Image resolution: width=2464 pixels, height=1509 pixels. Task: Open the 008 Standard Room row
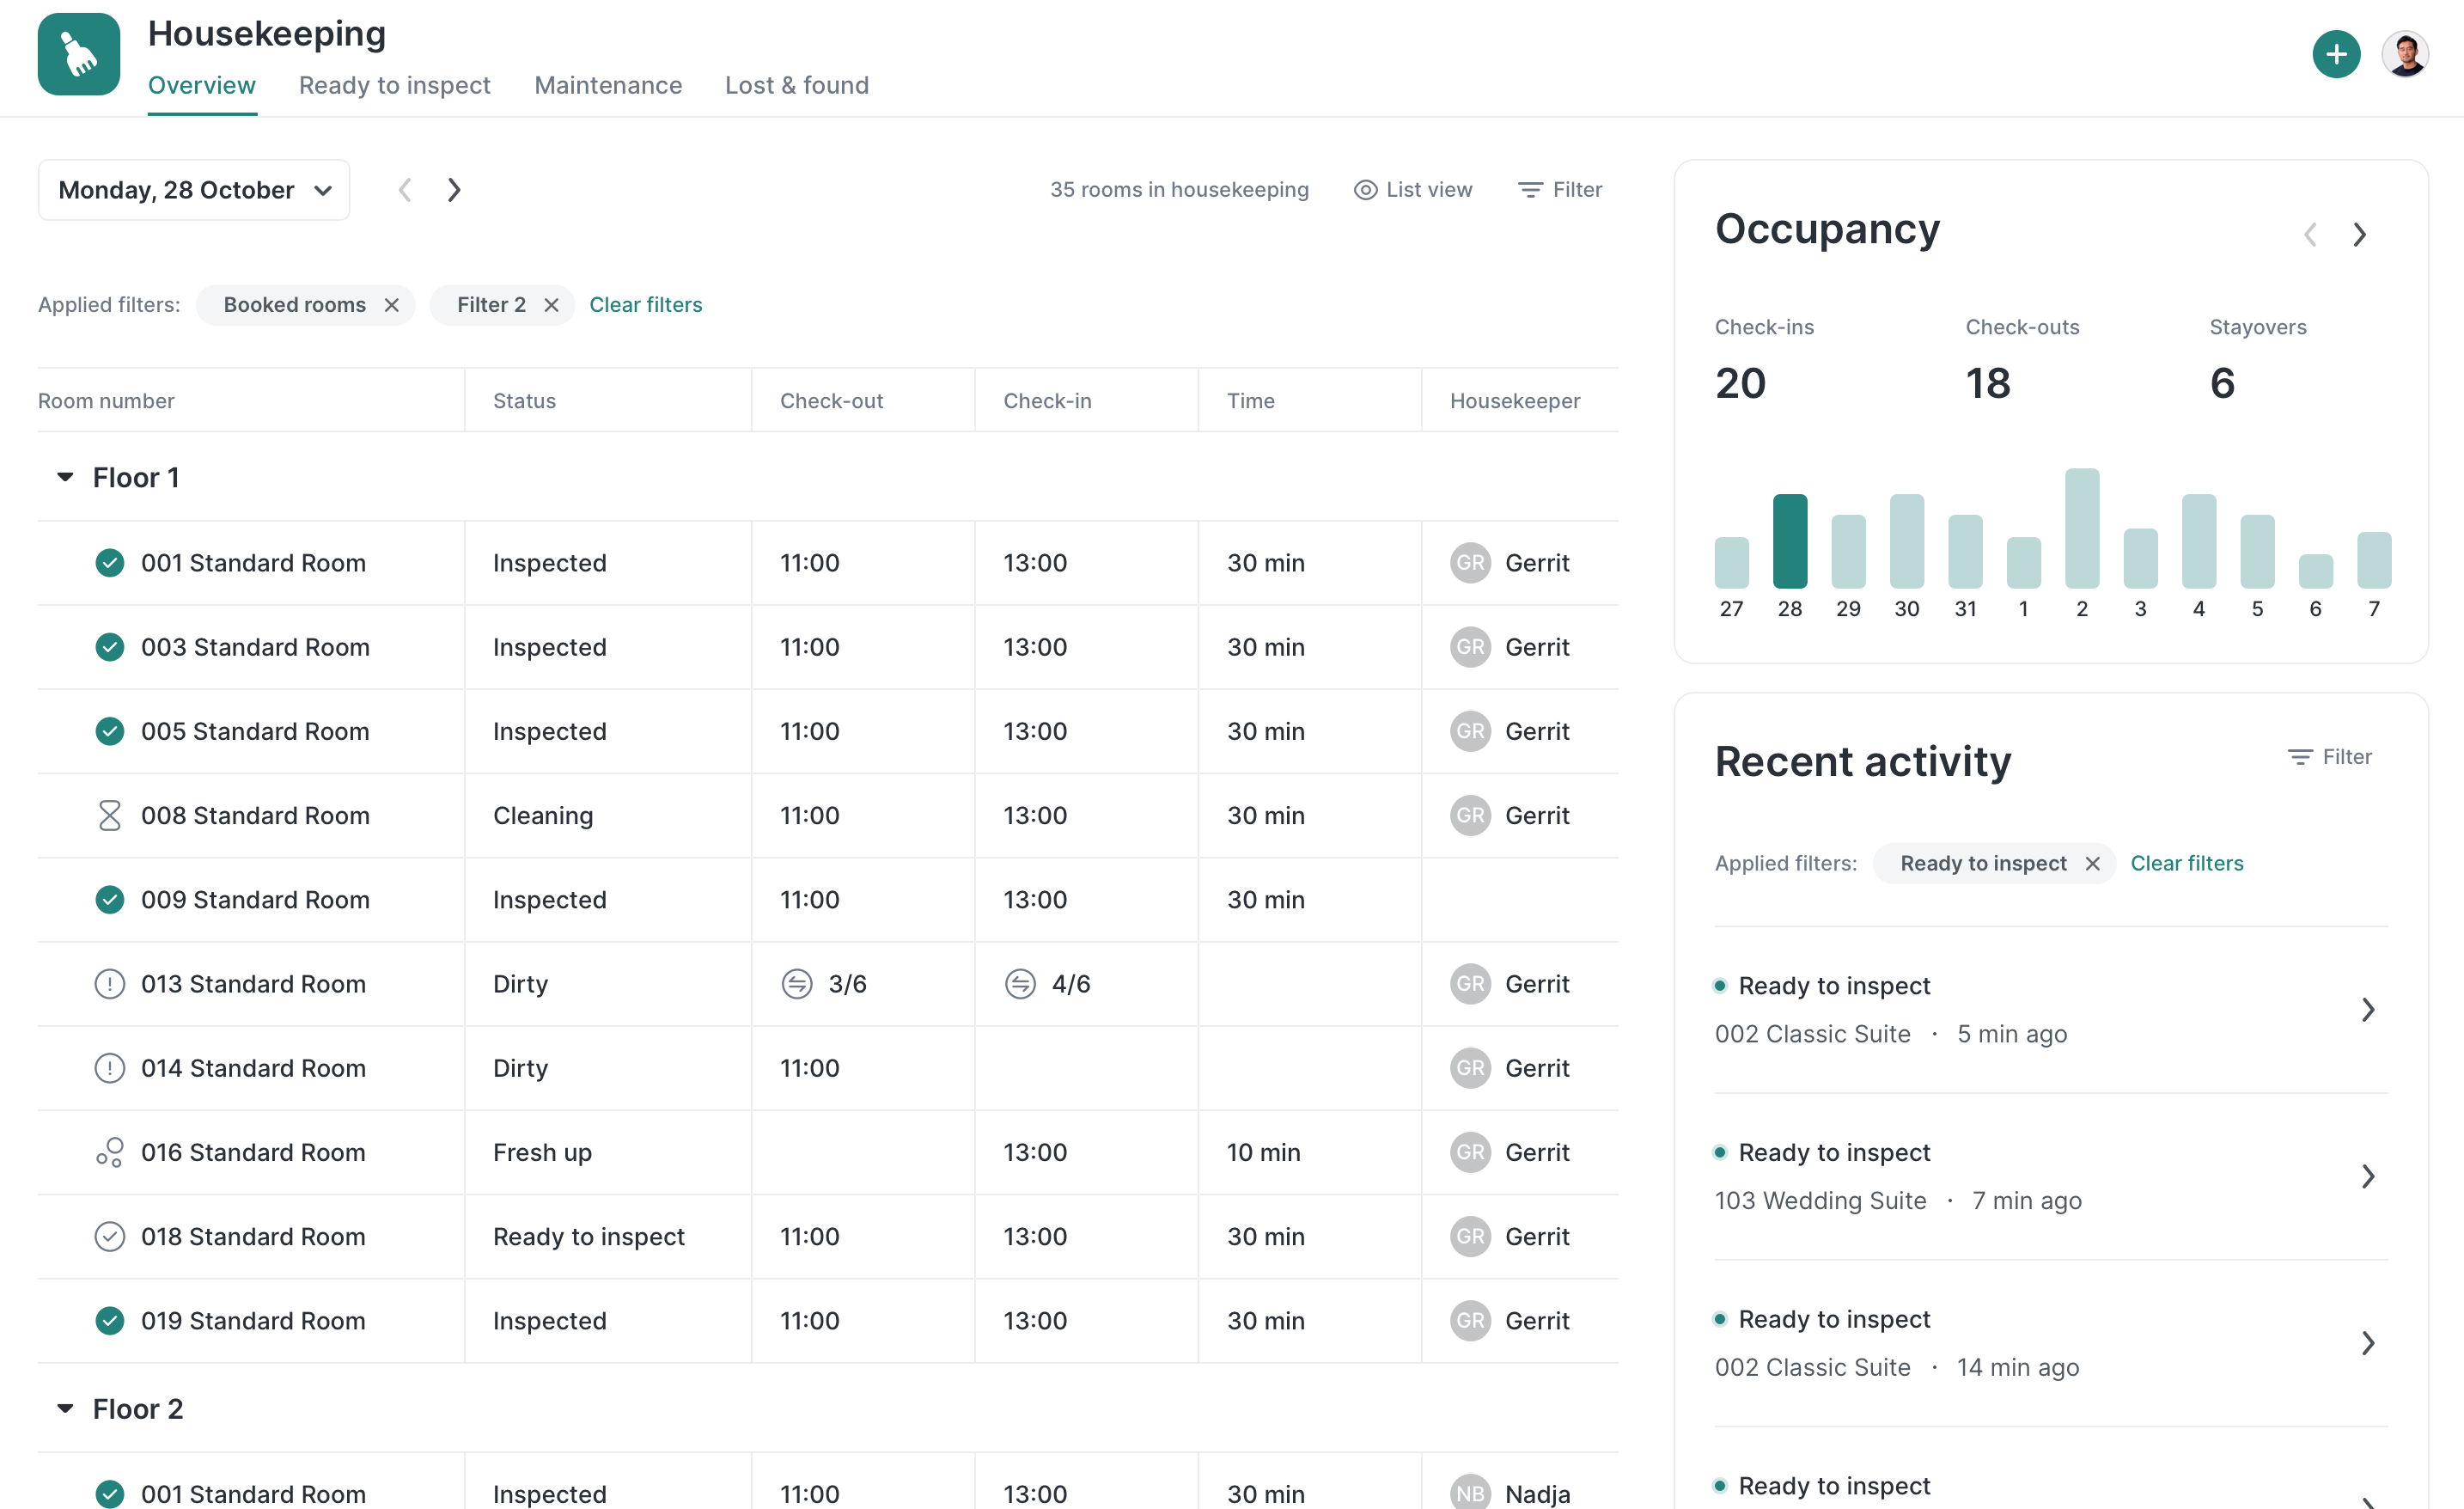(x=828, y=816)
